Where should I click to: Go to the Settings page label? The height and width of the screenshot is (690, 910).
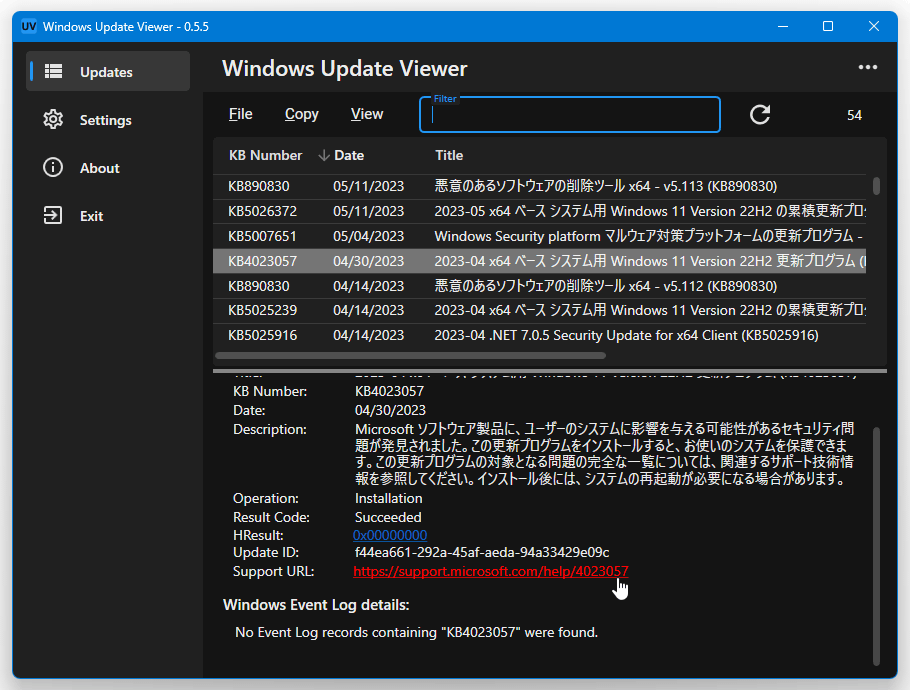pyautogui.click(x=106, y=120)
